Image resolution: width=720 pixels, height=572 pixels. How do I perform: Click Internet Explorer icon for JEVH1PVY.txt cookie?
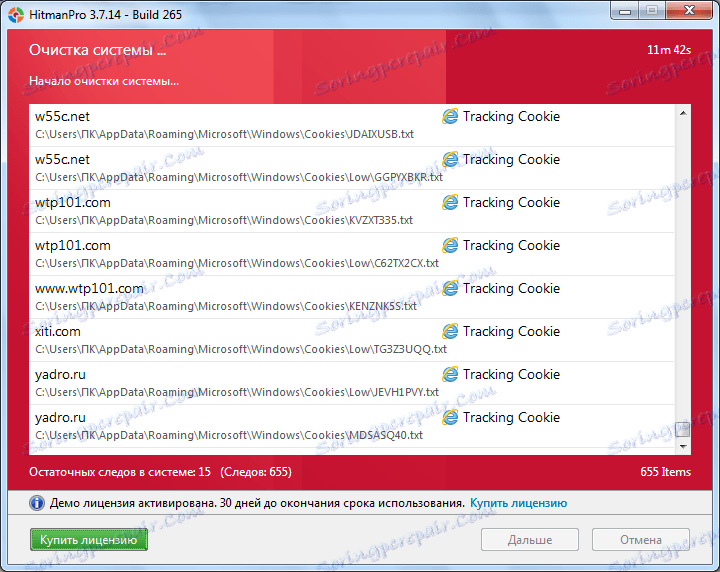[450, 375]
